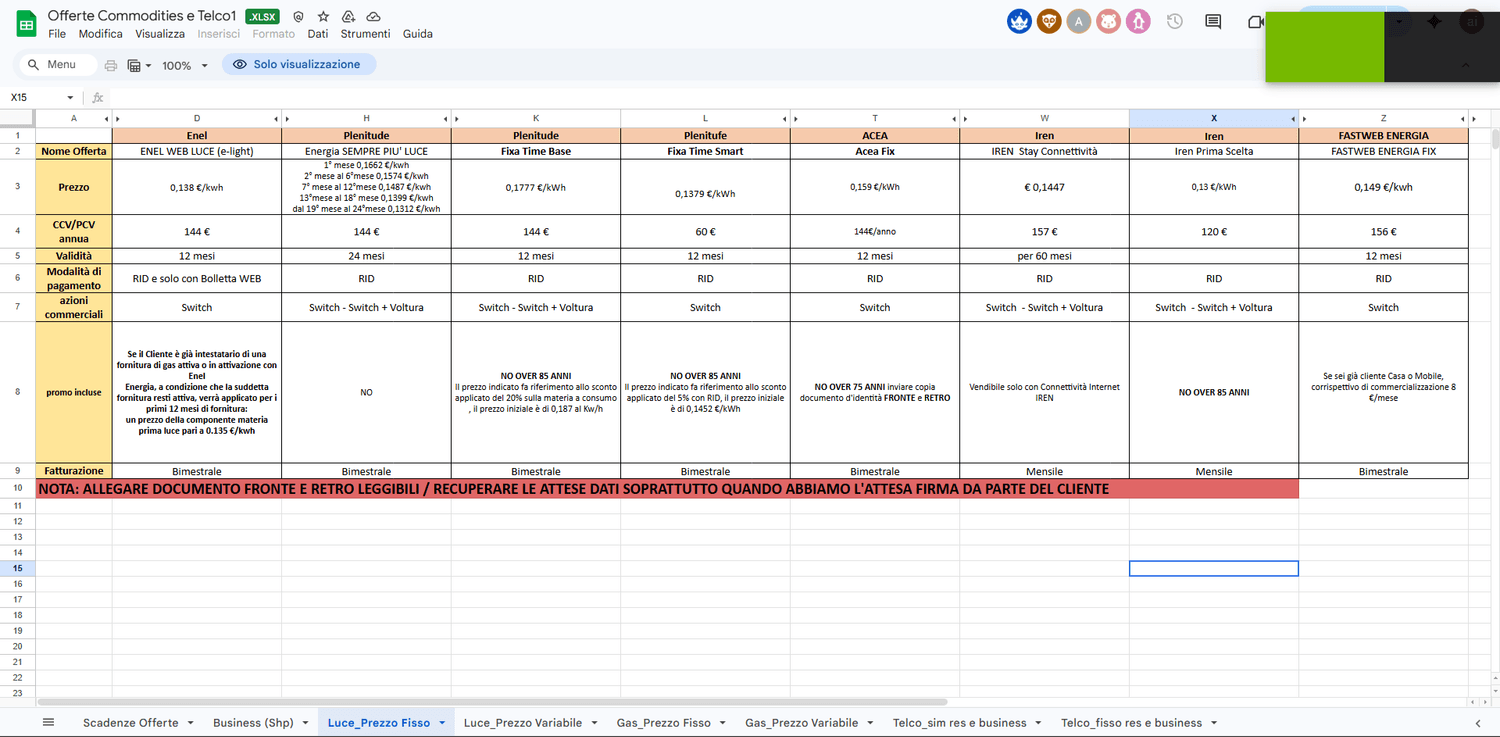Image resolution: width=1500 pixels, height=737 pixels.
Task: Switch to the Gas_Prezzo Fisso sheet tab
Action: point(664,723)
